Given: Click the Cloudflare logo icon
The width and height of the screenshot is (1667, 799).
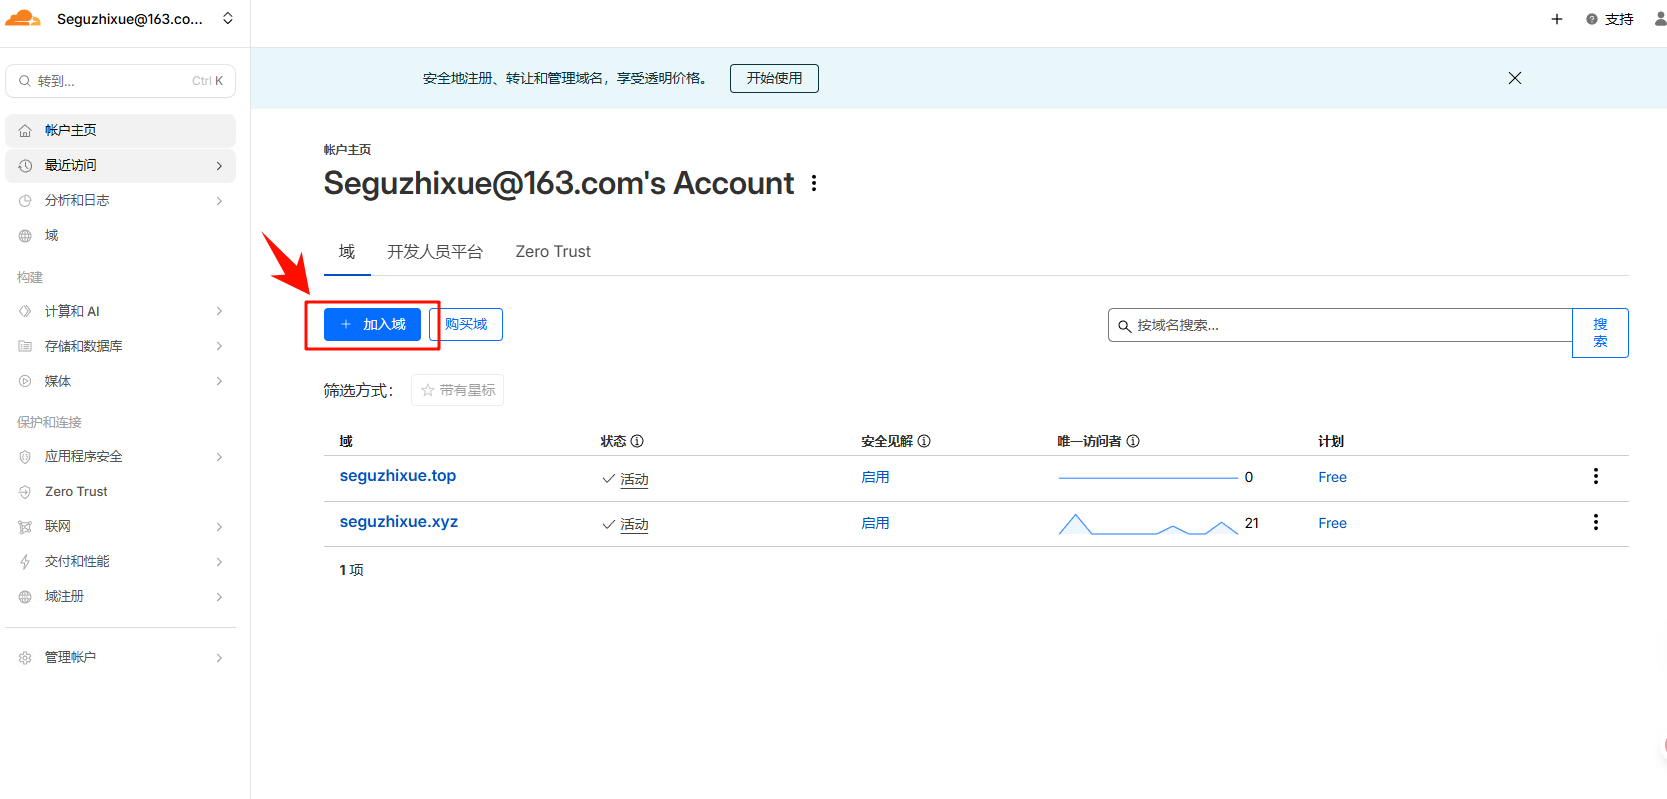Looking at the screenshot, I should (23, 19).
